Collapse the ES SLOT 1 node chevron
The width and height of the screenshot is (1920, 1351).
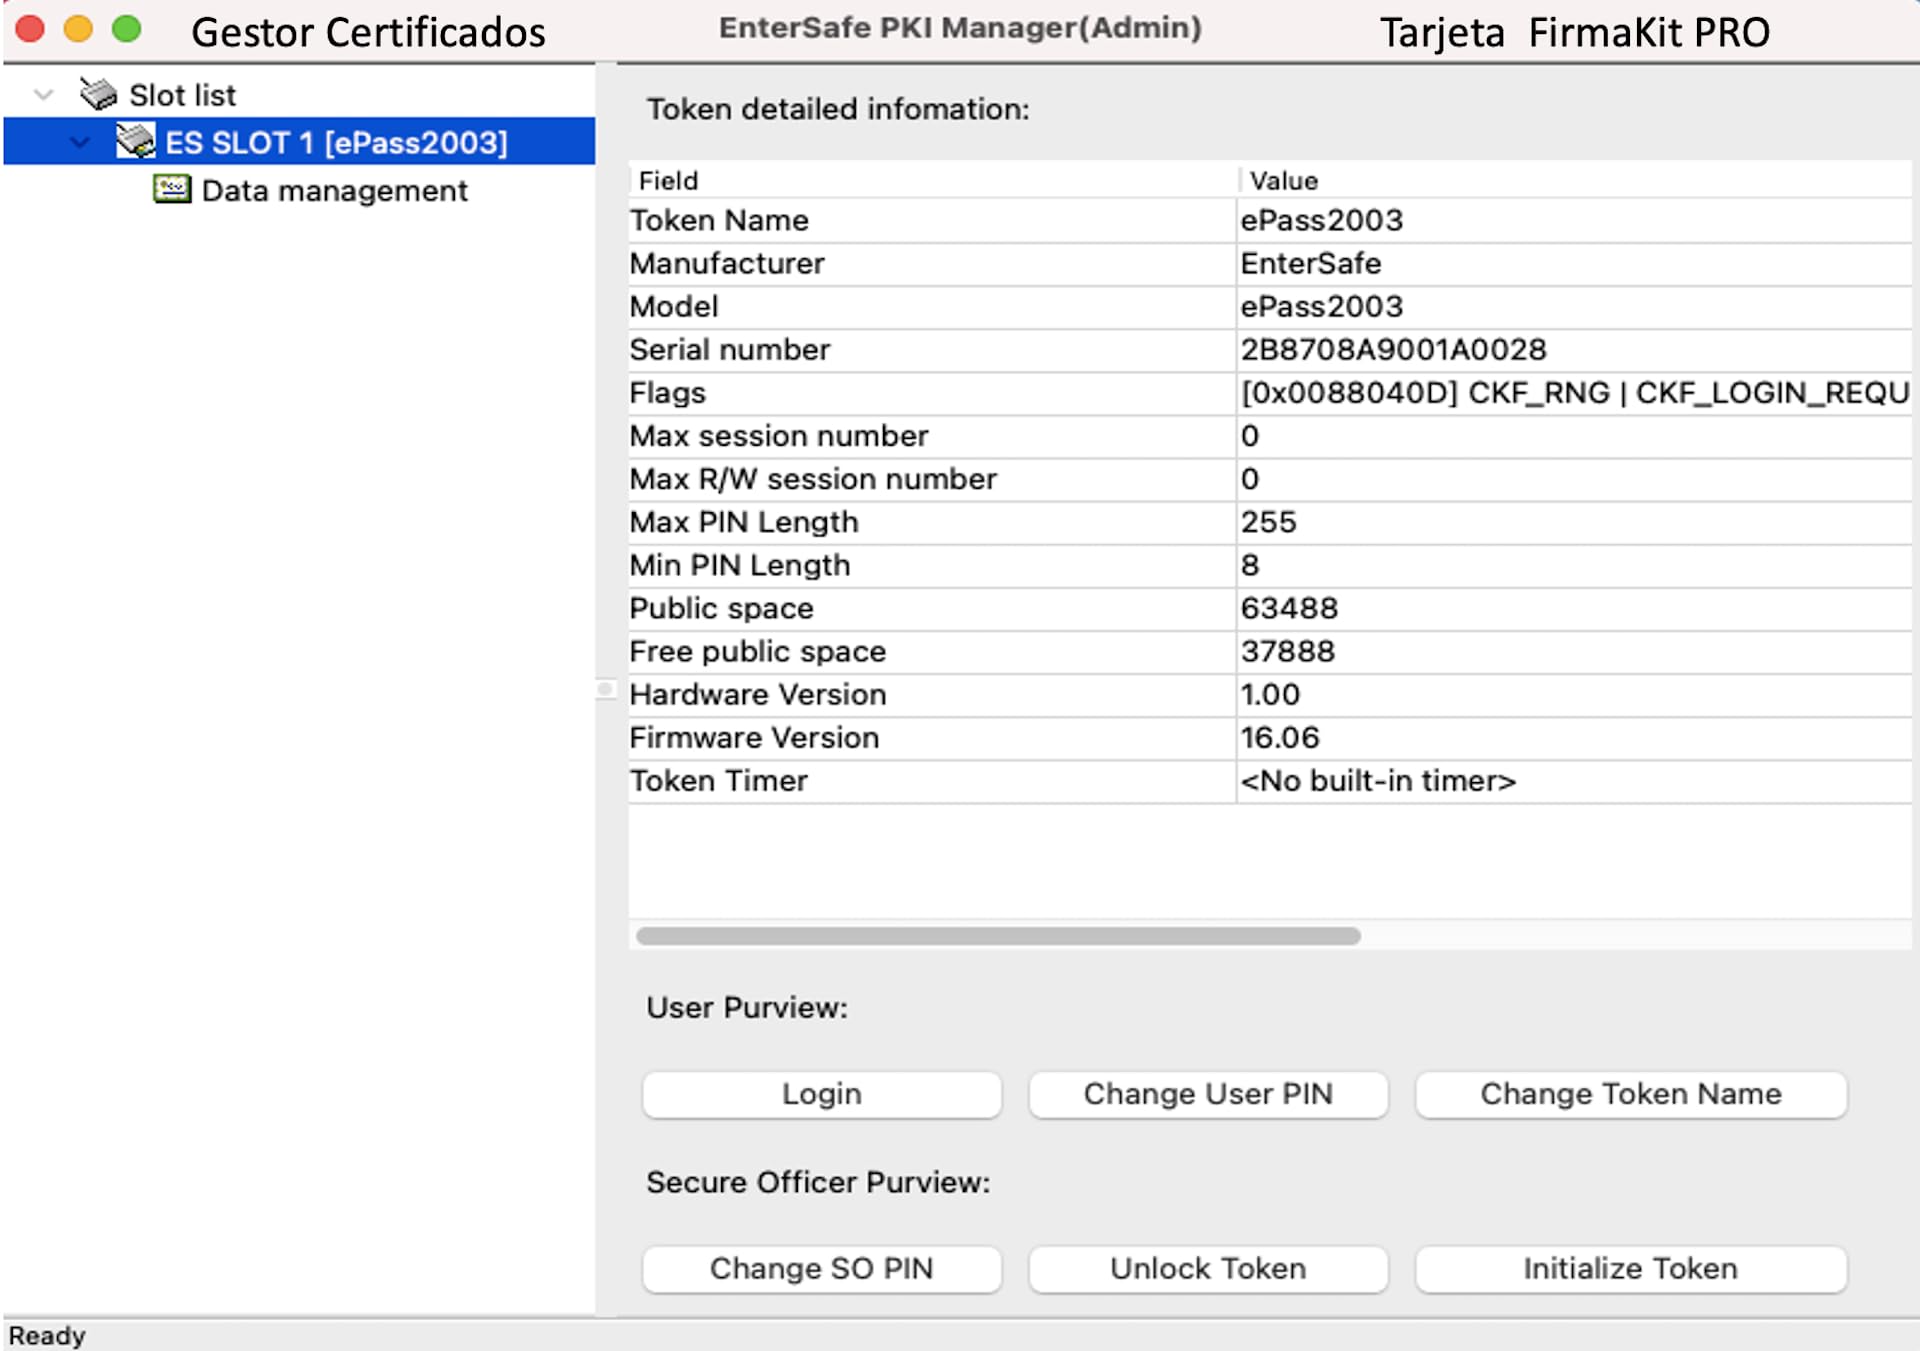81,142
